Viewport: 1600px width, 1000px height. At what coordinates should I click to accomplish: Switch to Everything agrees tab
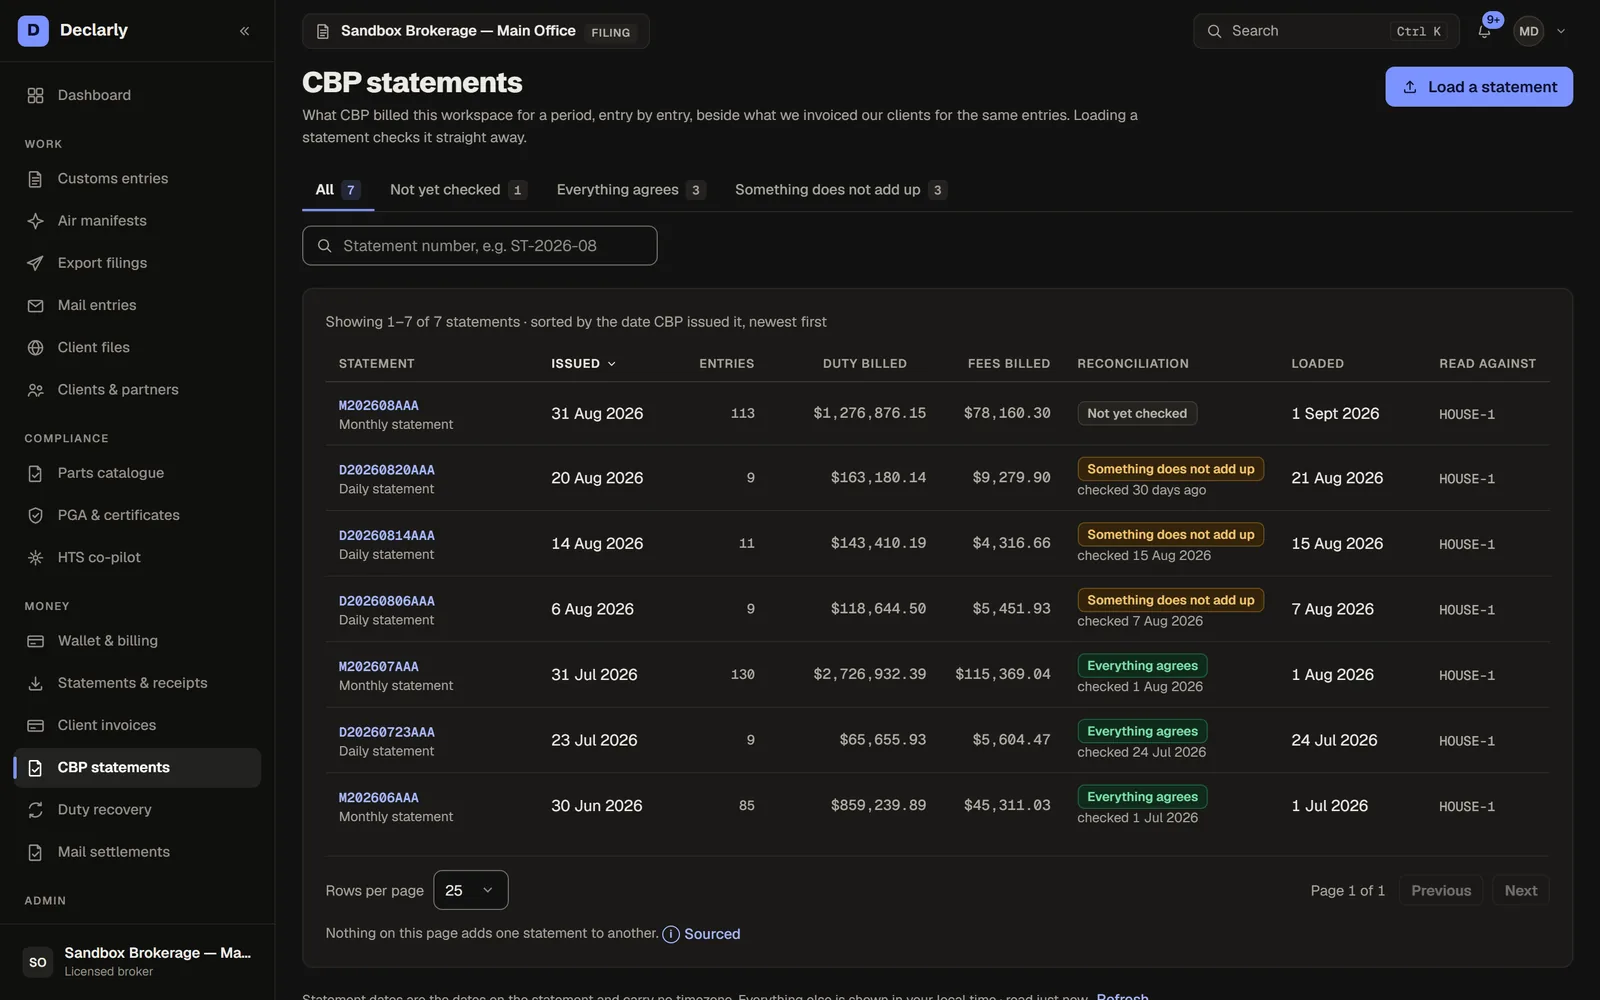[631, 190]
